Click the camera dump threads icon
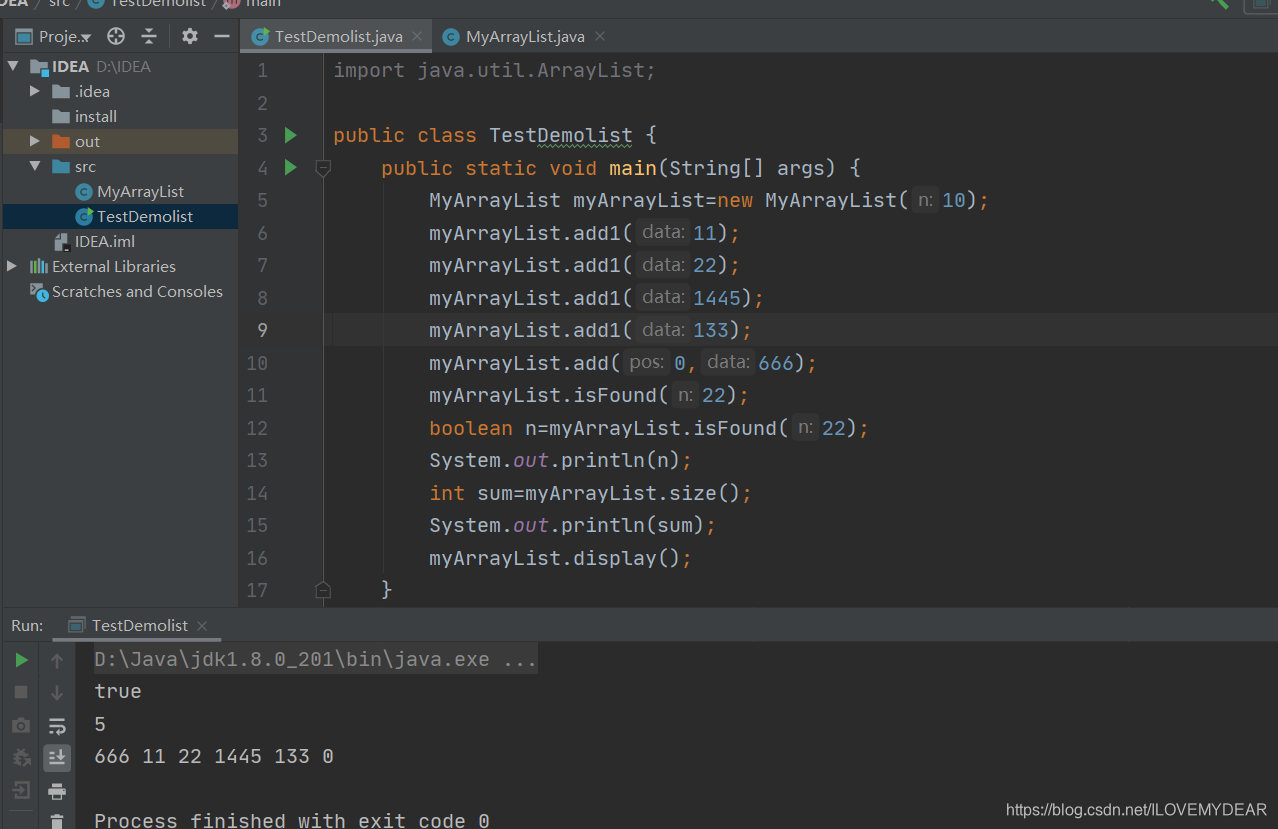1278x829 pixels. point(21,725)
